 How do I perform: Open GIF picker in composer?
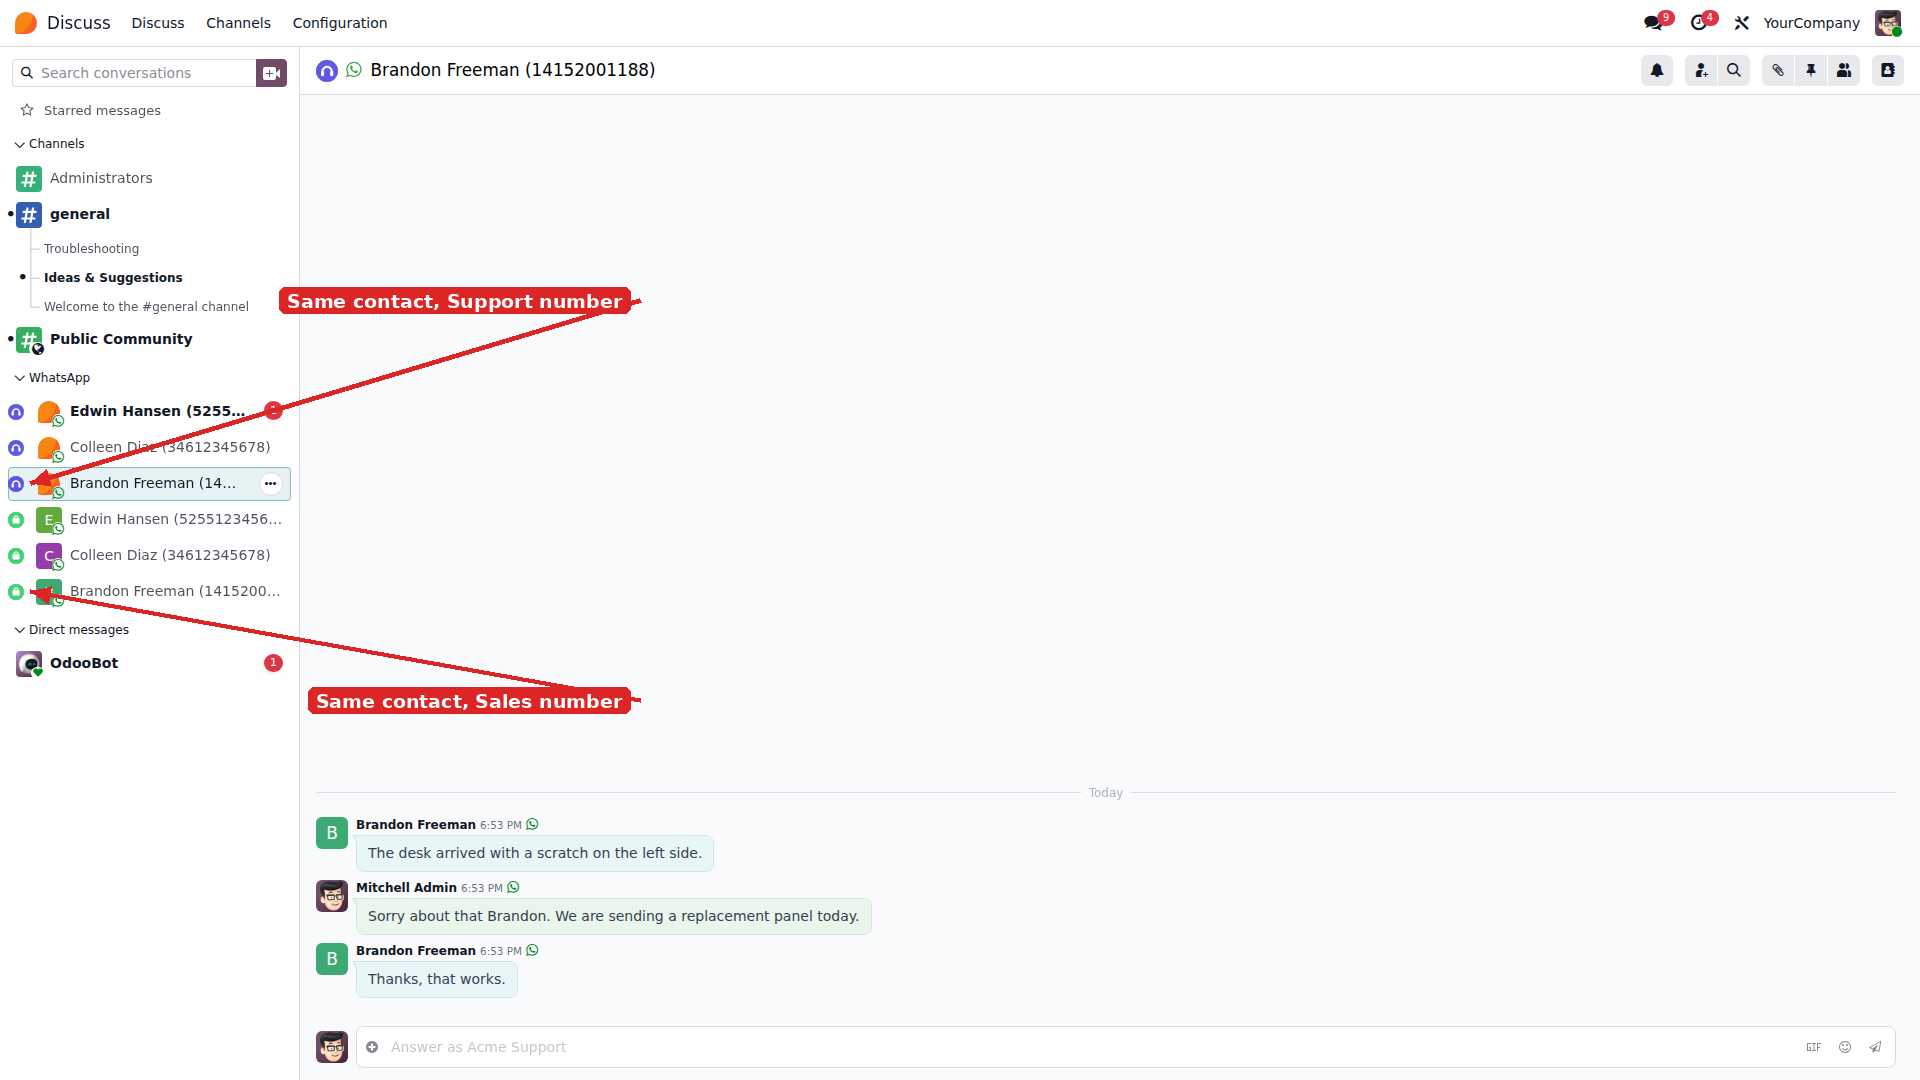click(x=1813, y=1047)
